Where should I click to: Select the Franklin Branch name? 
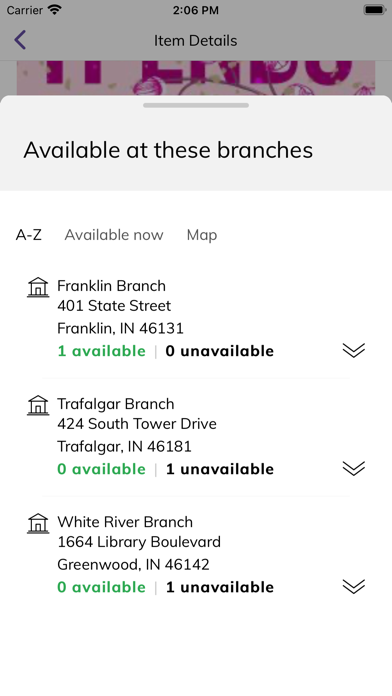[x=111, y=286]
